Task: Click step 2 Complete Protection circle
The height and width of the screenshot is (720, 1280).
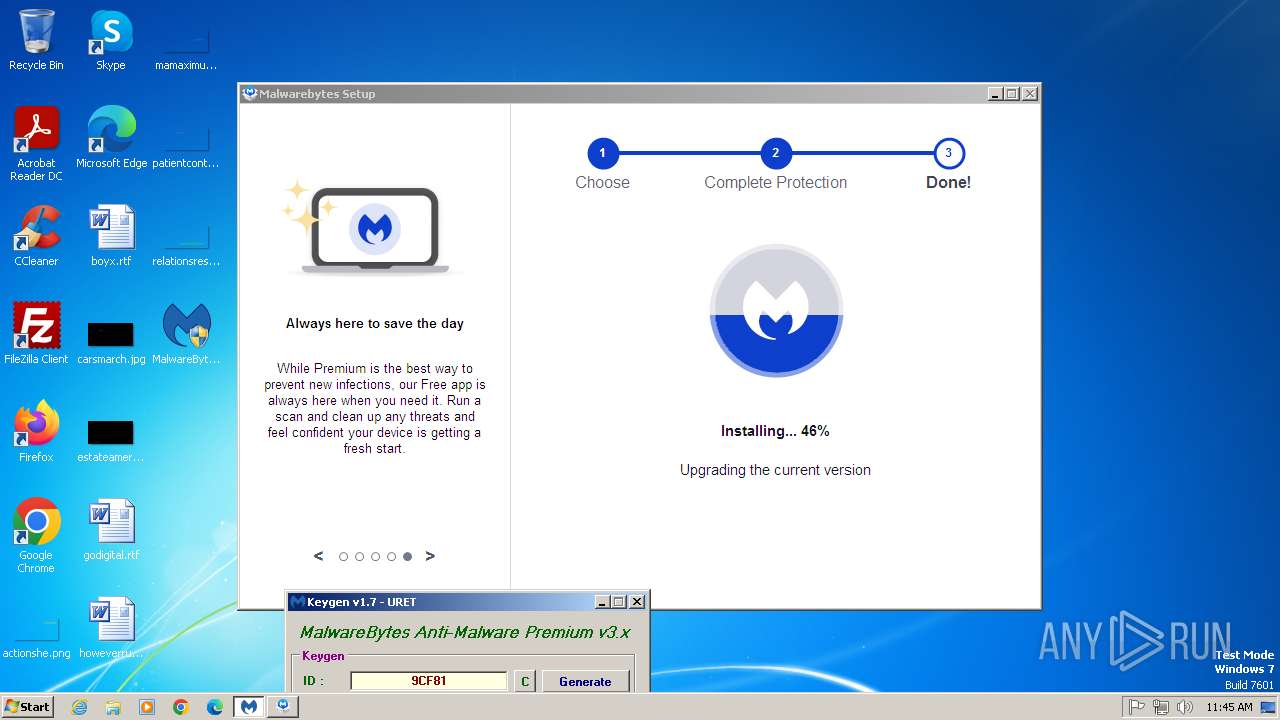Action: (775, 153)
